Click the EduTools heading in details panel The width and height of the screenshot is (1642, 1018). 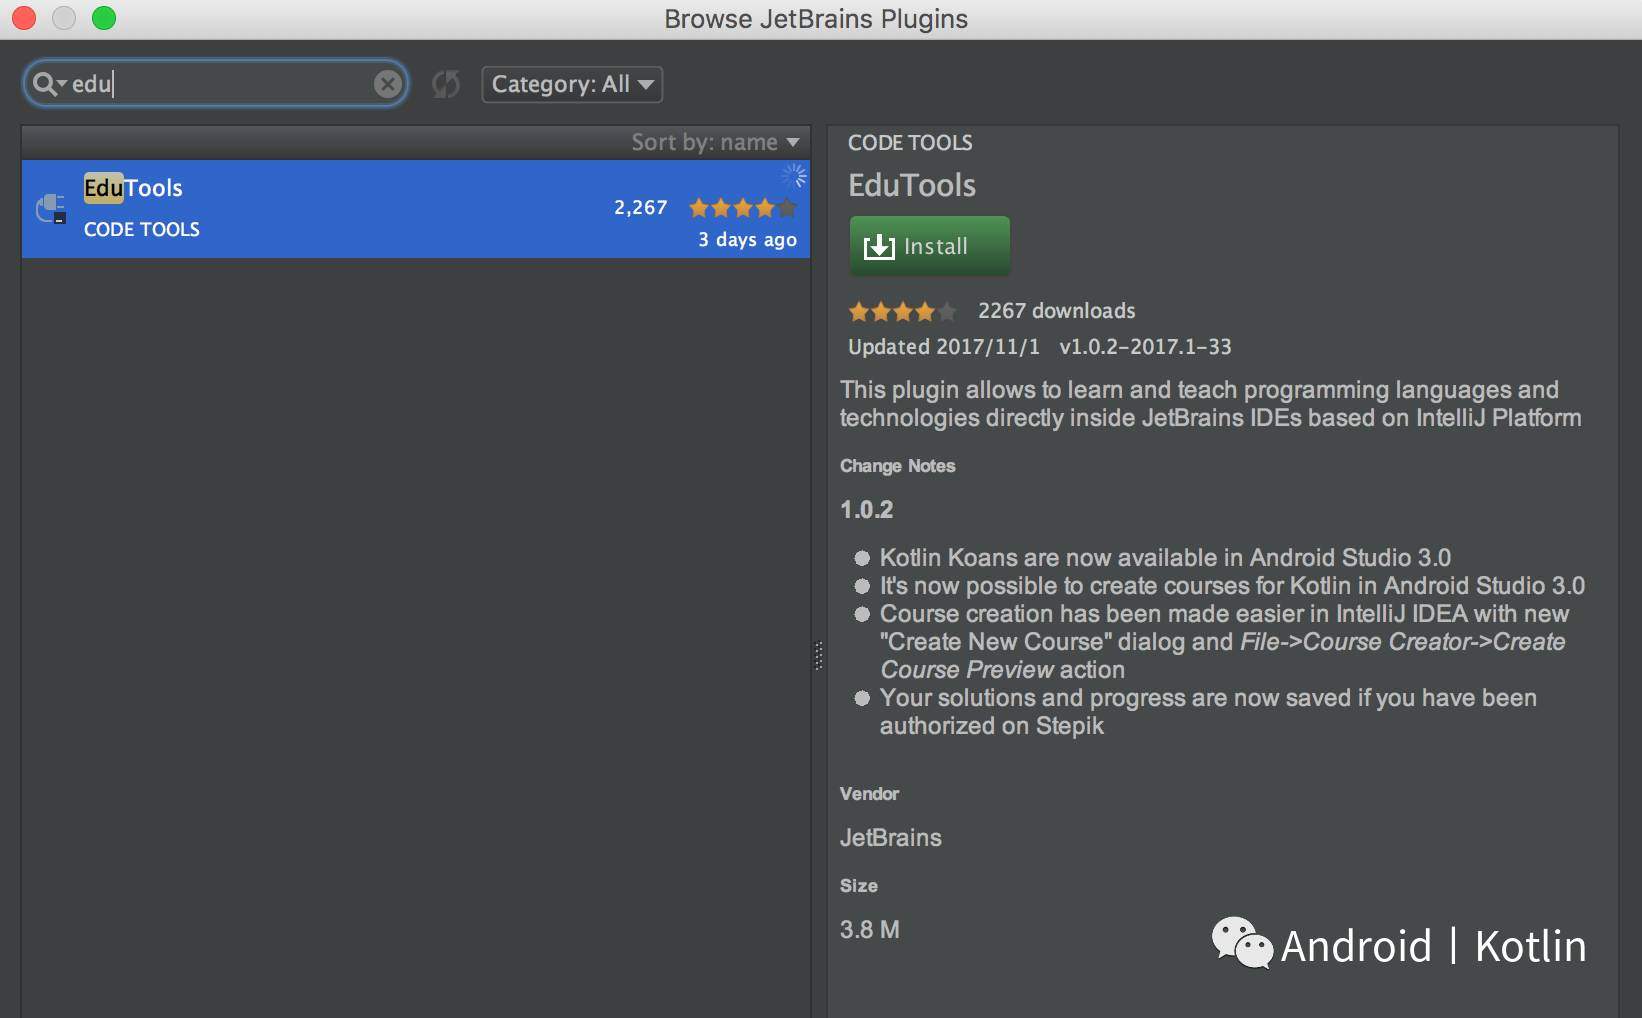912,185
